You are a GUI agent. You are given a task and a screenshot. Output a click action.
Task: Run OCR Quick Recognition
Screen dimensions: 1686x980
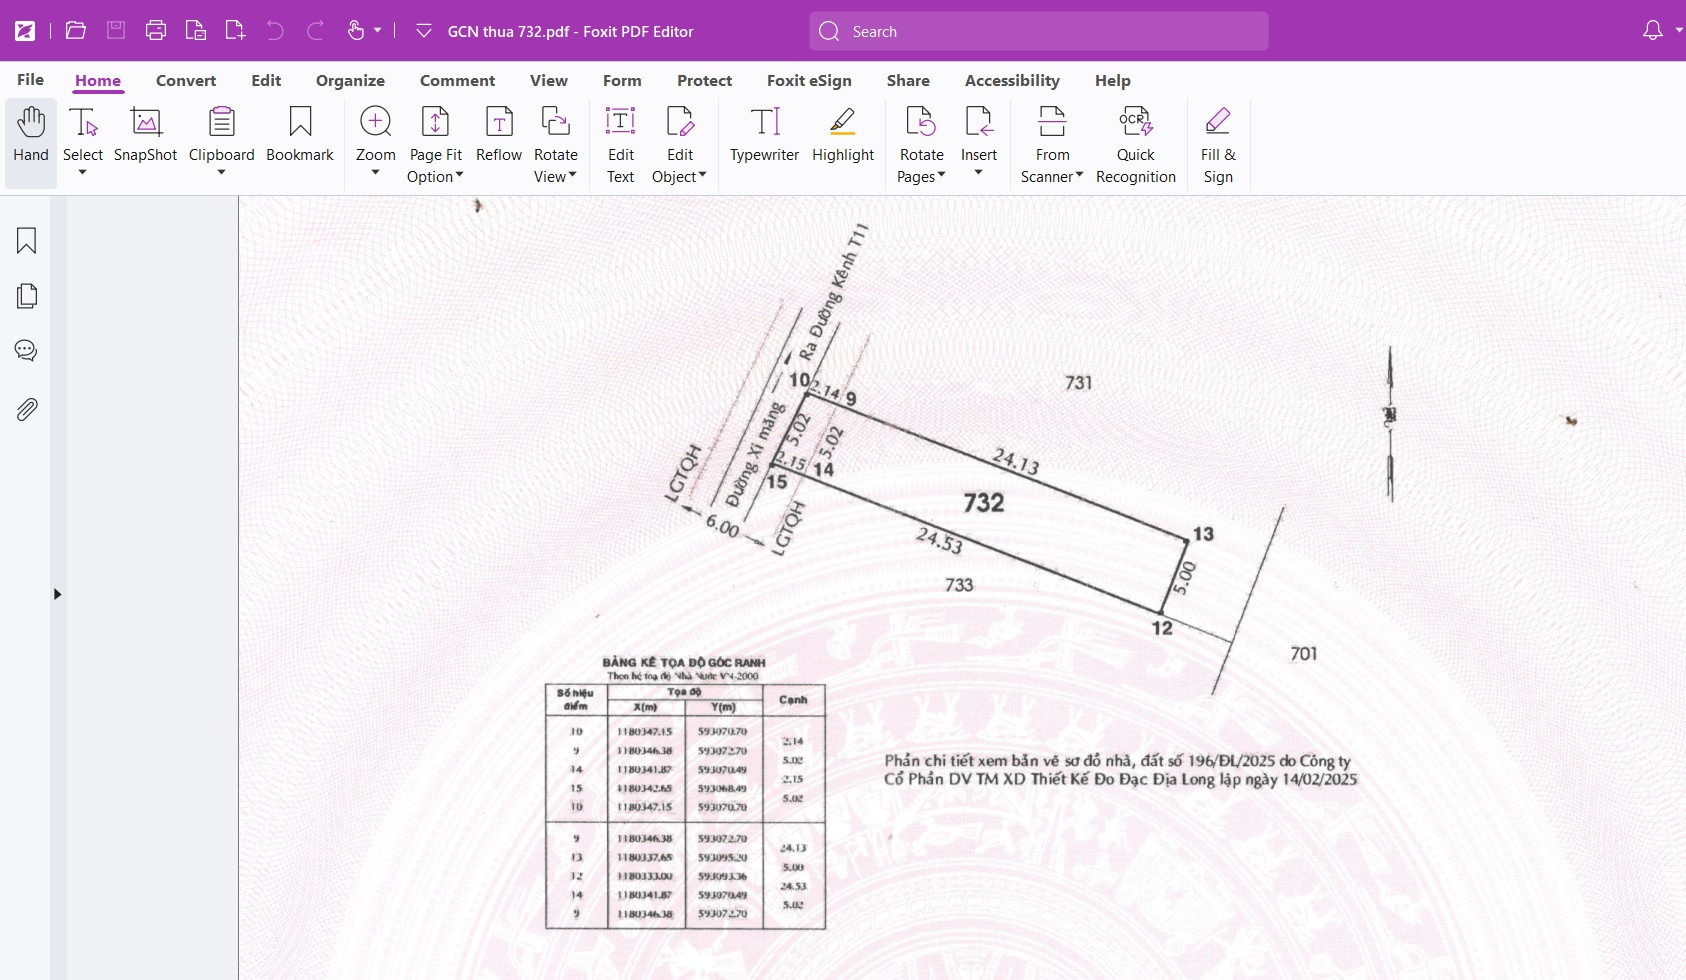(x=1136, y=145)
